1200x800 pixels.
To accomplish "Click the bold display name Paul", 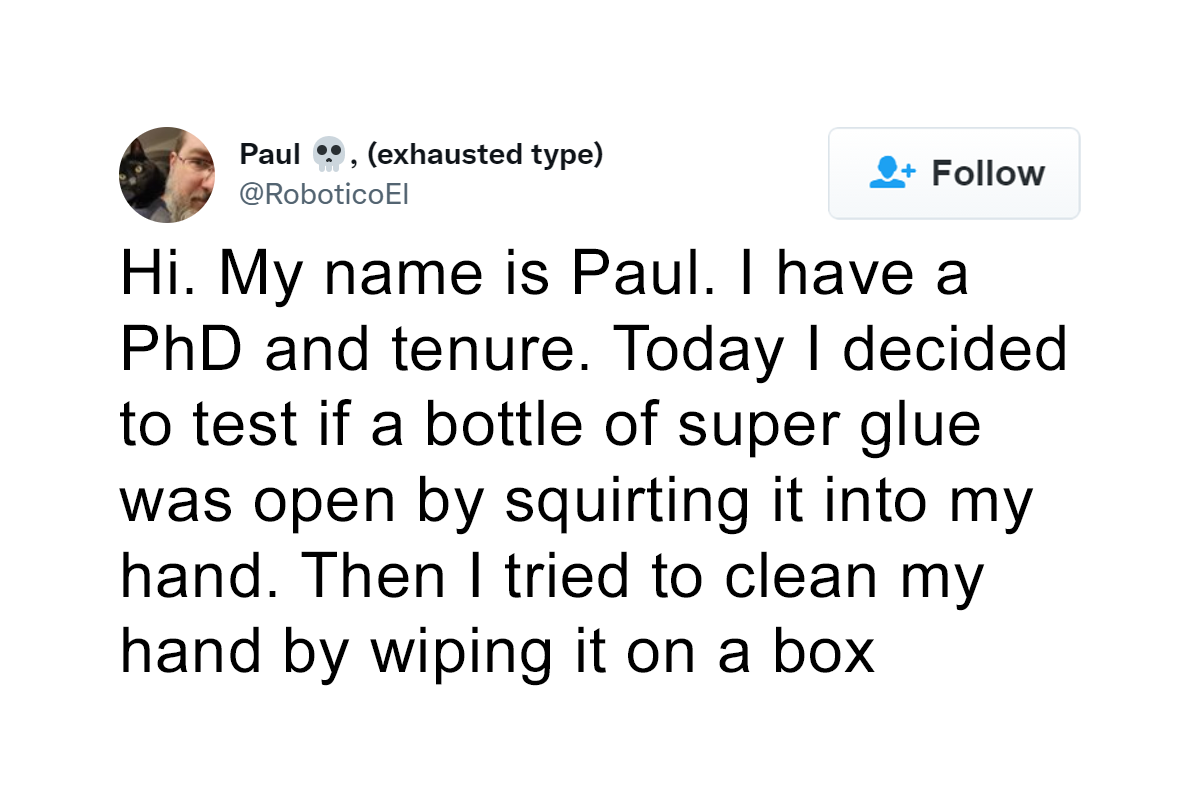I will click(x=270, y=155).
